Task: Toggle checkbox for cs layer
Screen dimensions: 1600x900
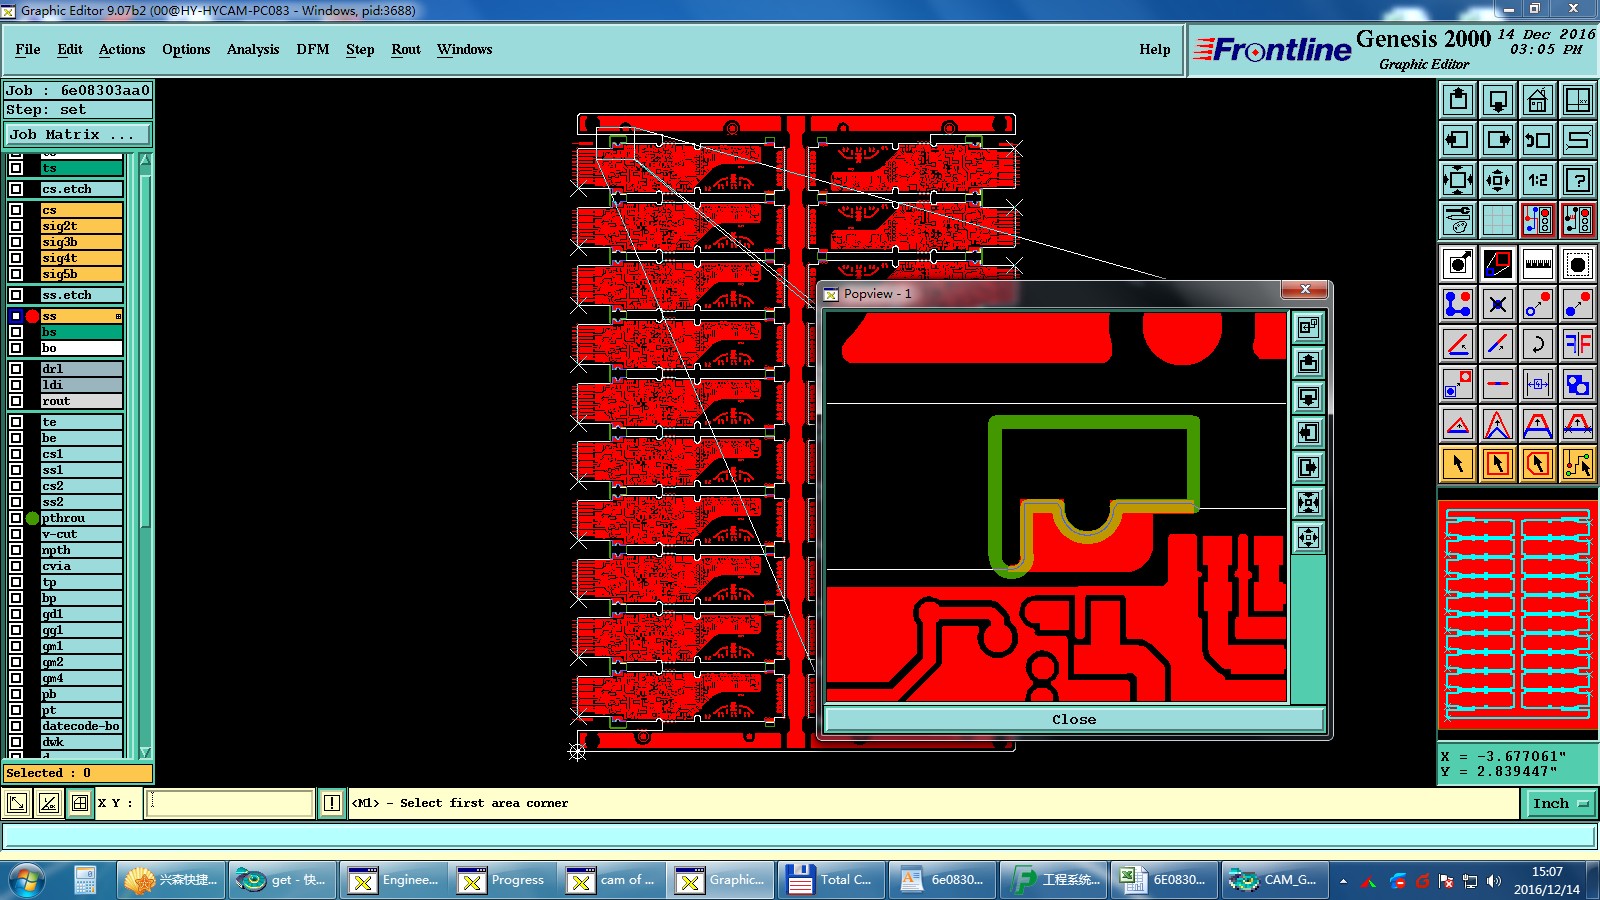Action: 16,210
